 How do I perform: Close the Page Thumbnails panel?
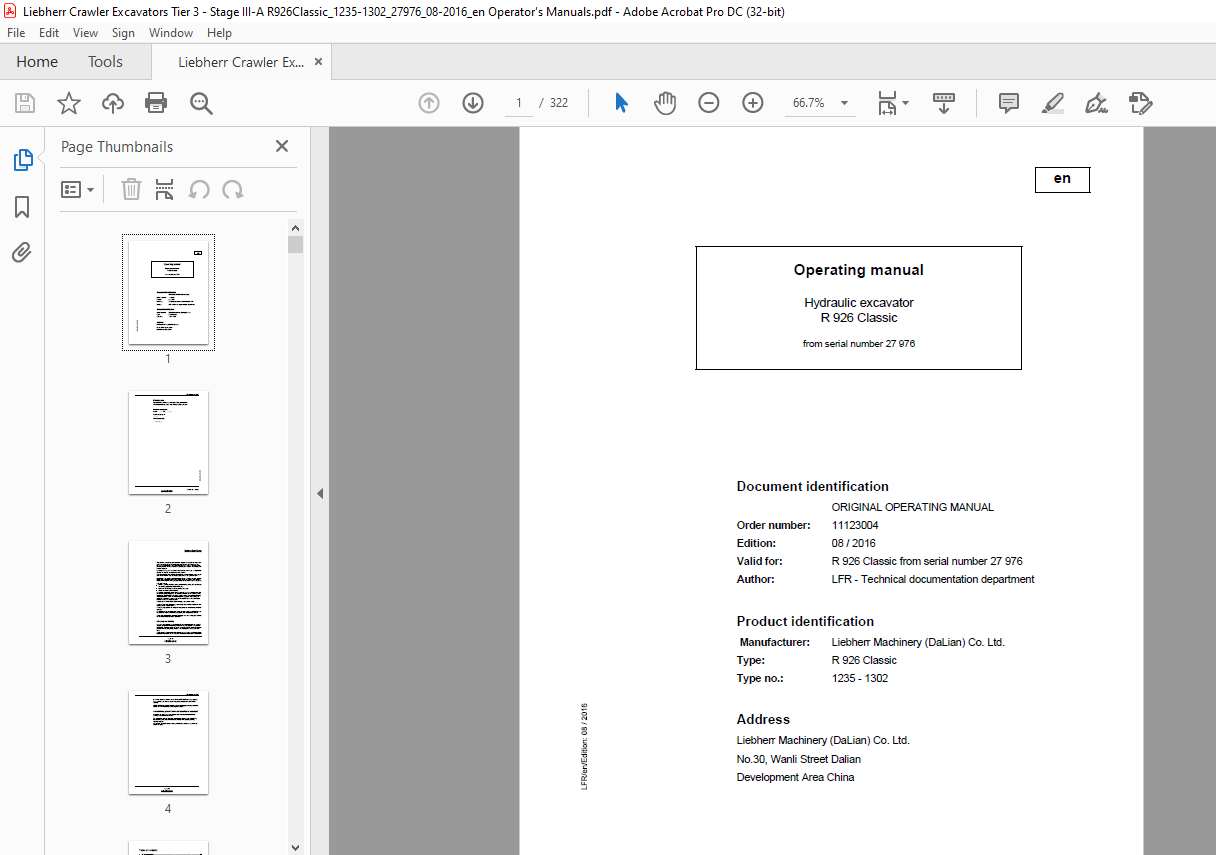click(282, 146)
